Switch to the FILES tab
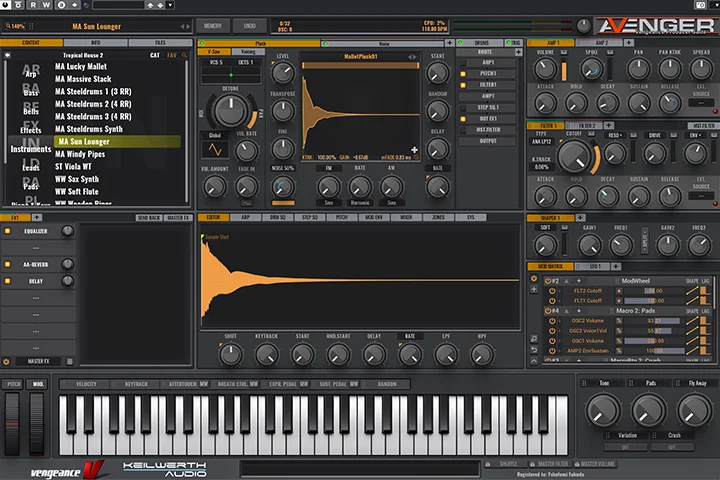Image resolution: width=720 pixels, height=480 pixels. [x=160, y=43]
